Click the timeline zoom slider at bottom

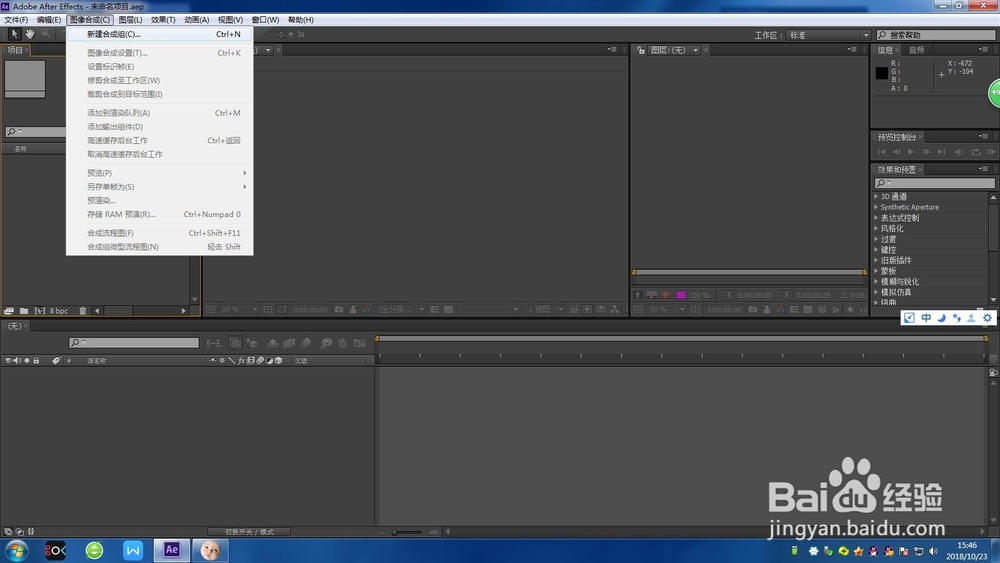(x=407, y=532)
